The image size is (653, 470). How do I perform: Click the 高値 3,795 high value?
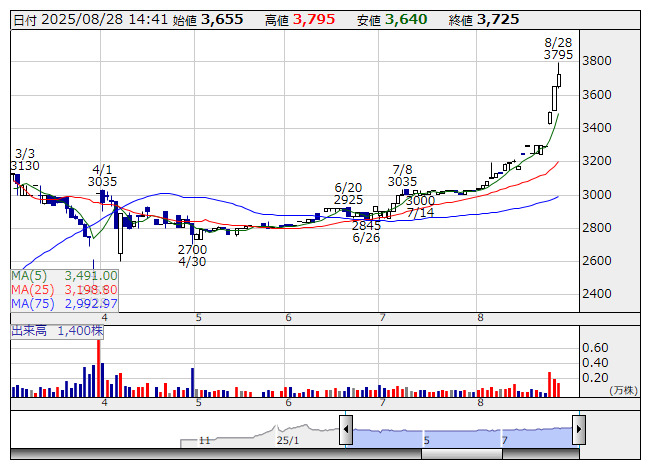(x=314, y=19)
